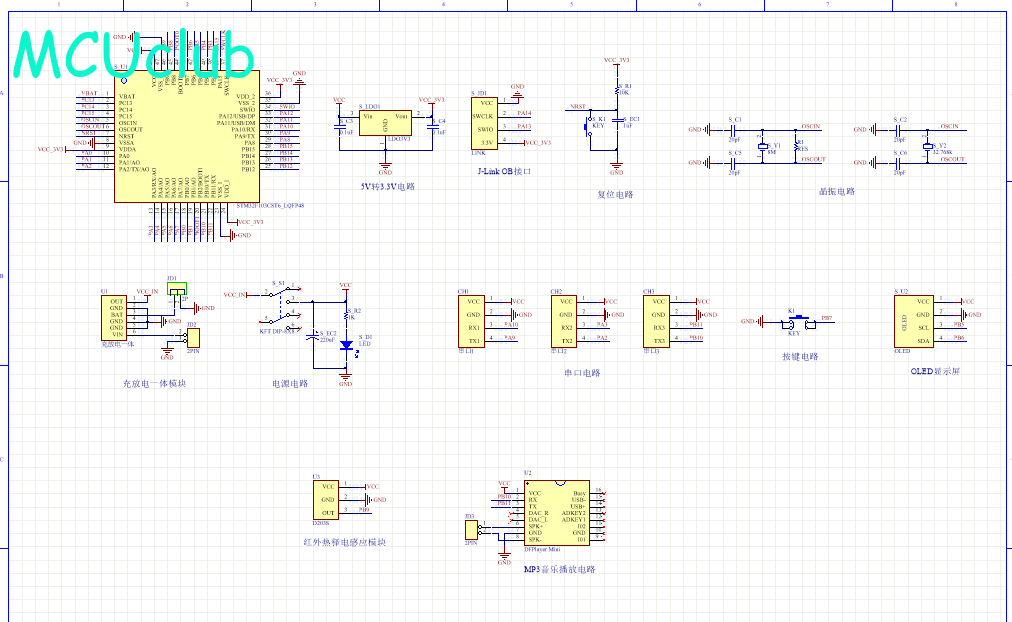Select the CH1 serial connector block

point(471,321)
